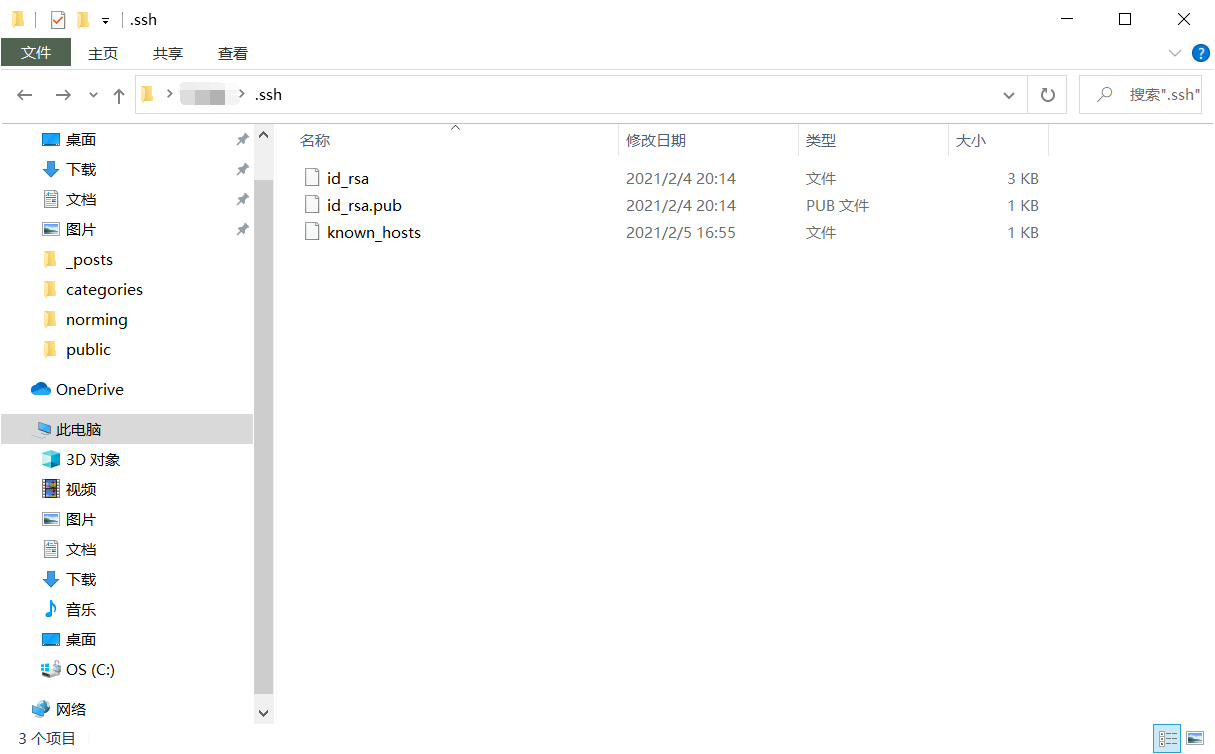1215x754 pixels.
Task: Click the New Folder quick access icon
Action: point(83,20)
